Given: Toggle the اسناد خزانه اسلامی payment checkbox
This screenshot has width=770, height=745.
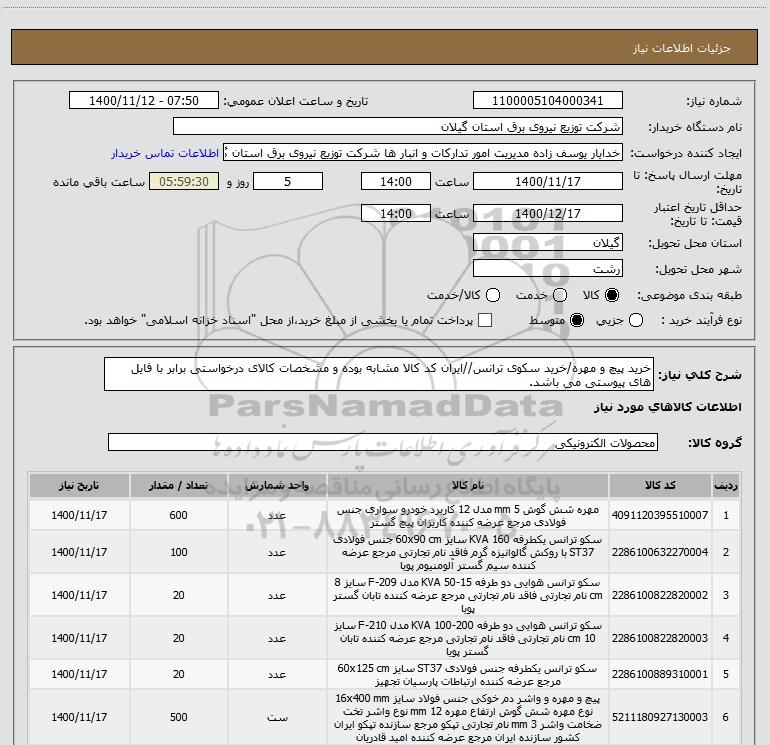Looking at the screenshot, I should pyautogui.click(x=485, y=320).
